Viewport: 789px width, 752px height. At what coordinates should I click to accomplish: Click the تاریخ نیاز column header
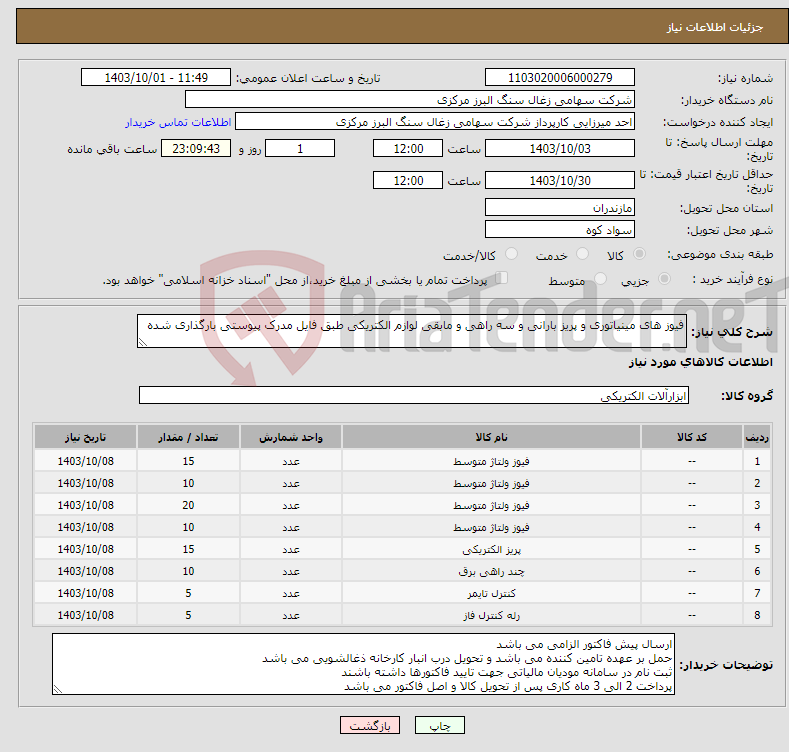(x=86, y=437)
